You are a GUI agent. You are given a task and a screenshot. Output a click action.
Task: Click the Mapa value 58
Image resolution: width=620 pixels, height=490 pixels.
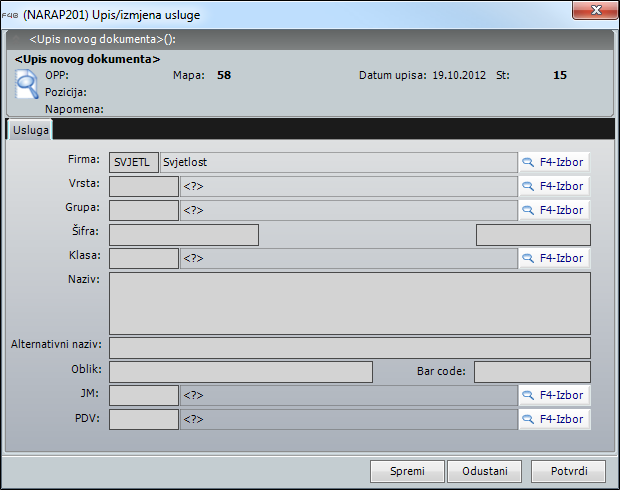coord(224,75)
